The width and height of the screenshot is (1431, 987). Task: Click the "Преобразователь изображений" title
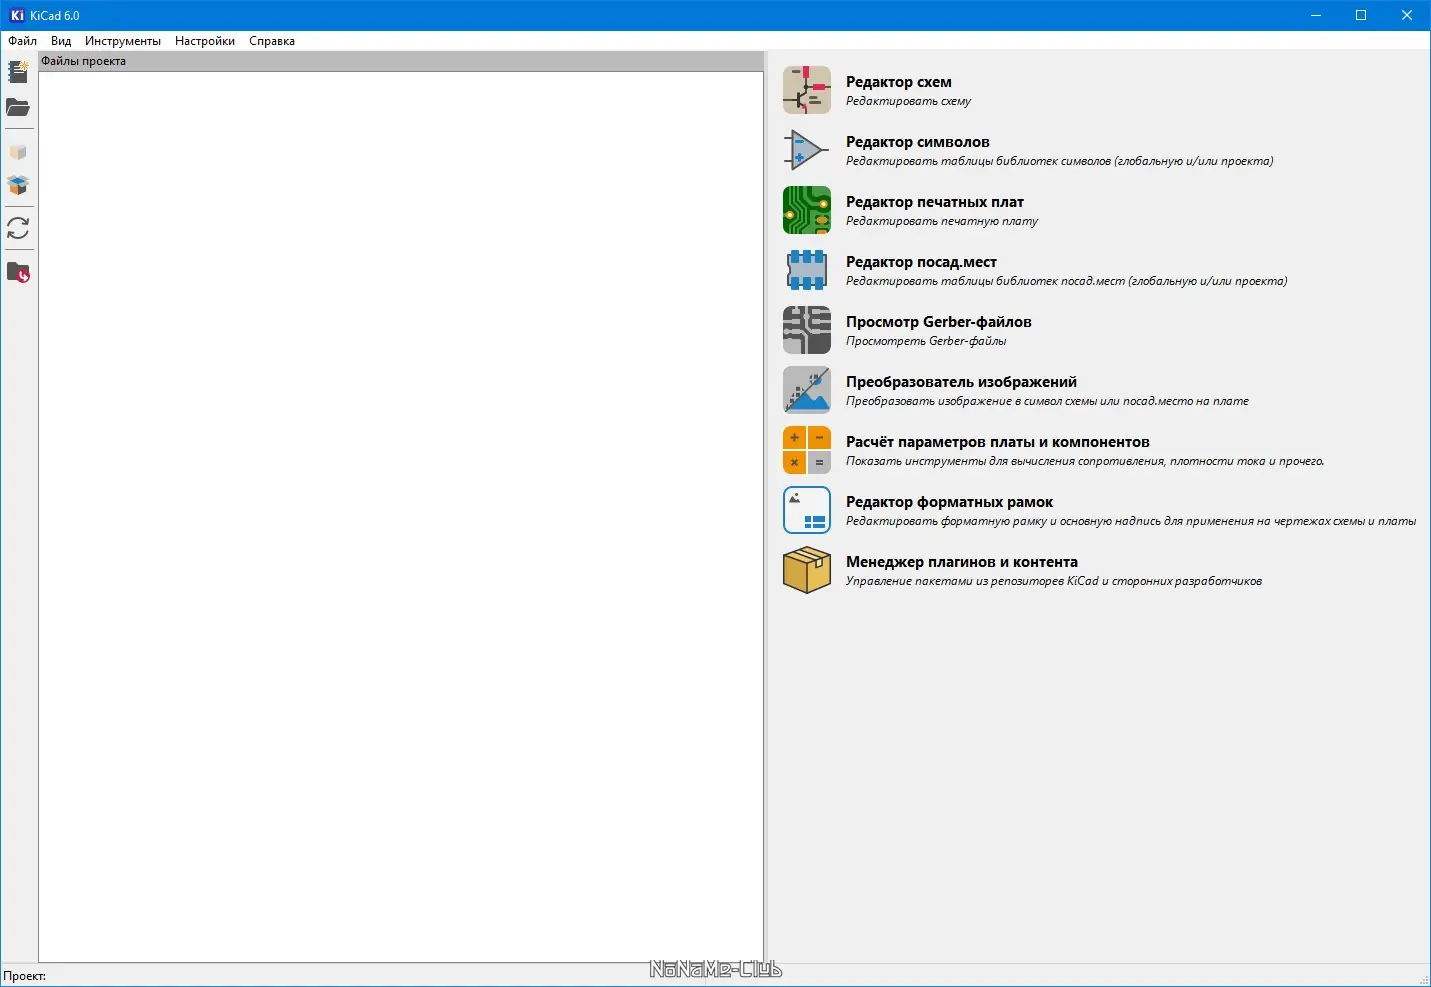click(x=961, y=382)
